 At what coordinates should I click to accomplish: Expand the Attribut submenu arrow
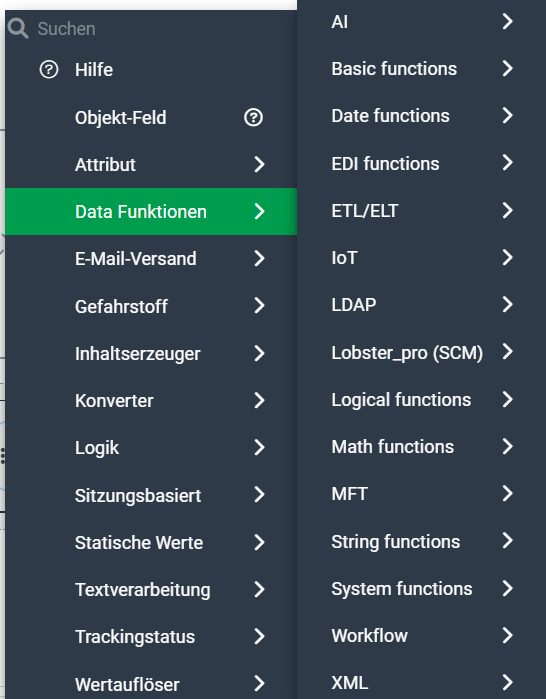tap(259, 164)
